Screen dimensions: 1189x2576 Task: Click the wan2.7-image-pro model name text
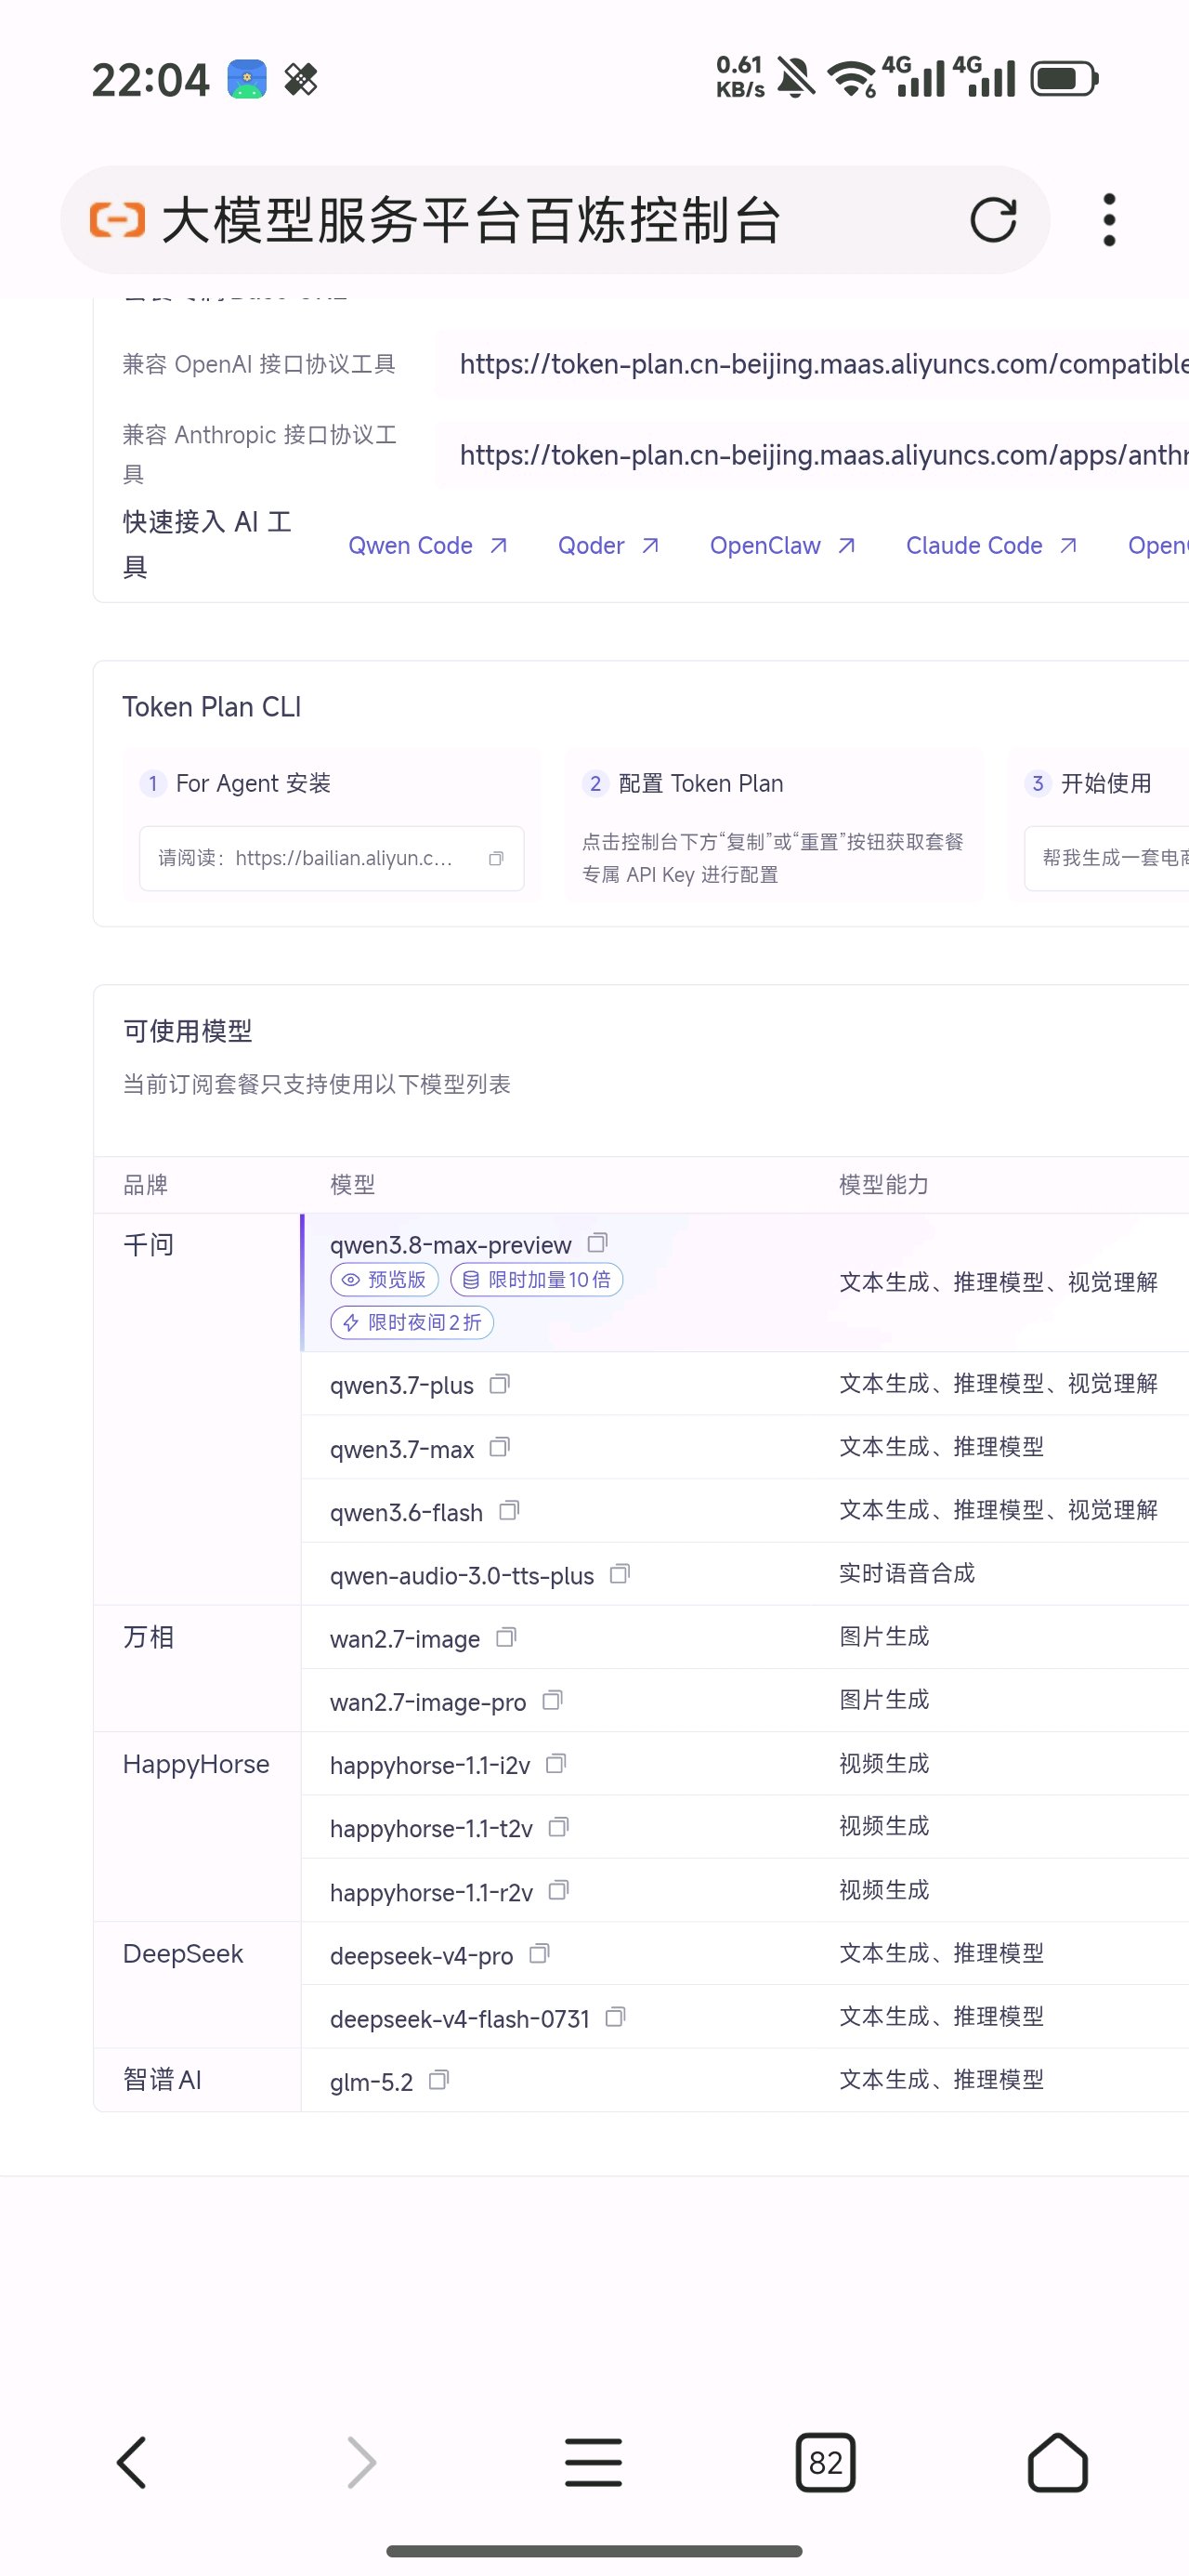(428, 1702)
